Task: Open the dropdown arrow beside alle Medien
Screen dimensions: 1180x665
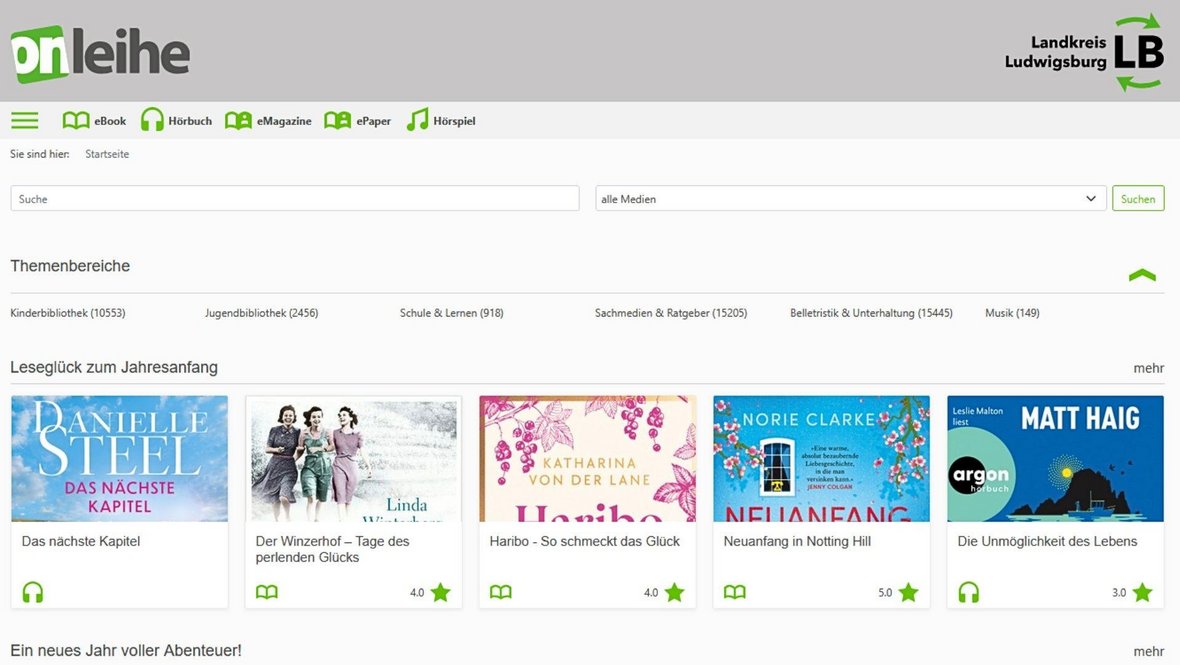Action: point(1090,198)
